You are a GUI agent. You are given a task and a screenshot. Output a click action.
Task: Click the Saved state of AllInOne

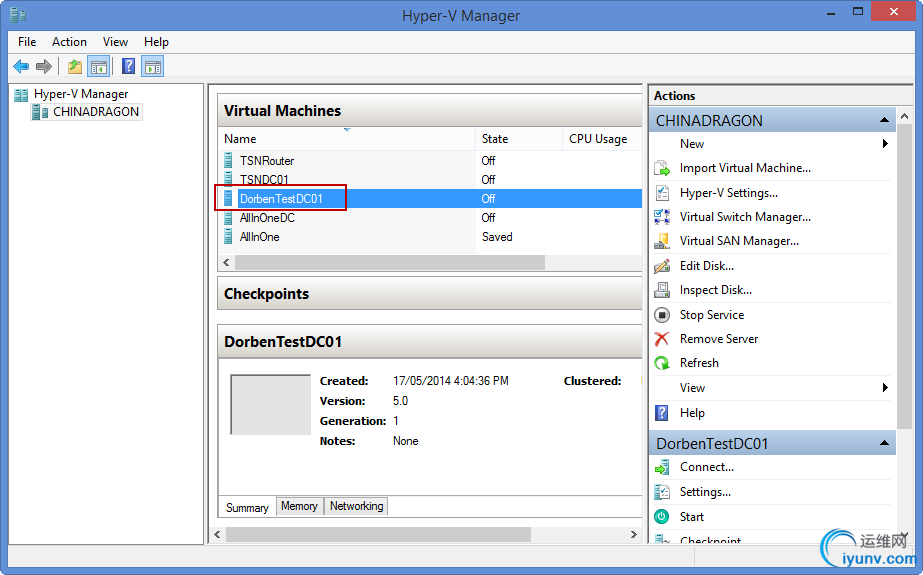(497, 237)
